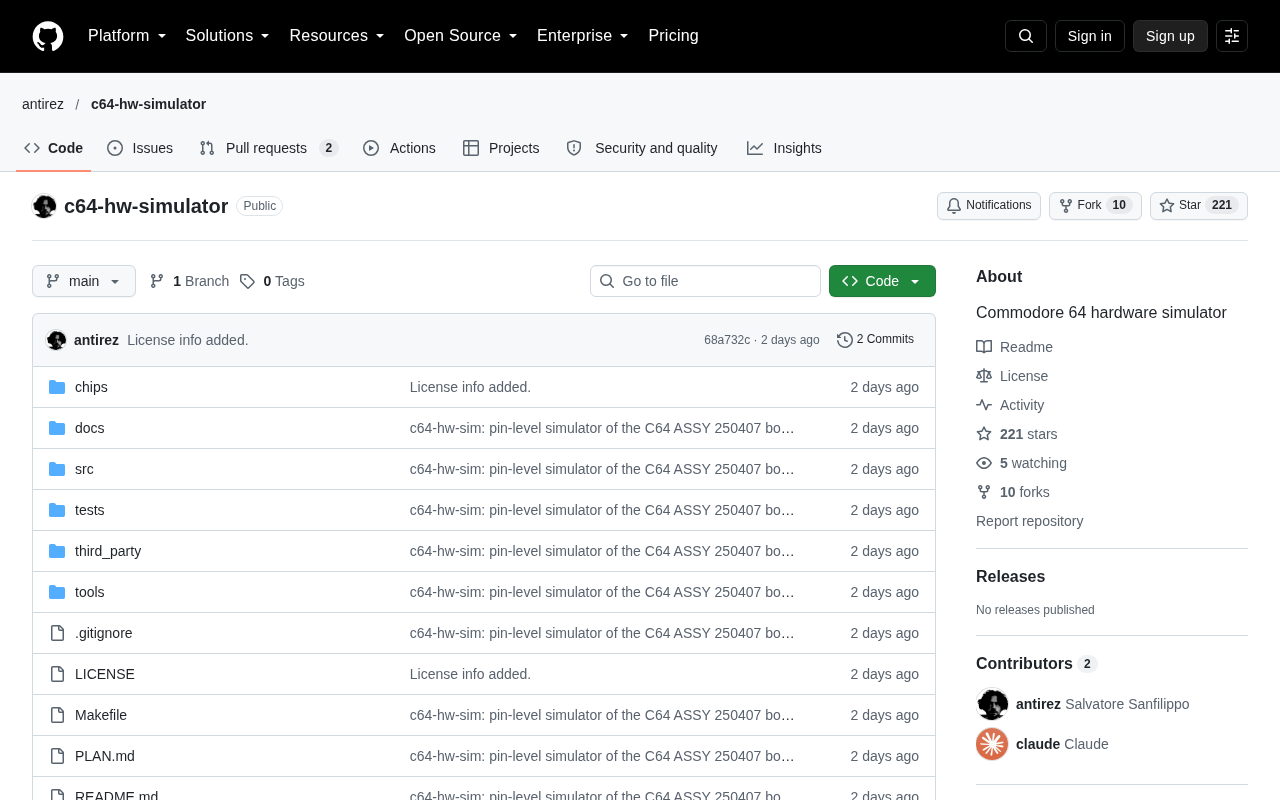Click the Makefile file icon

(x=57, y=715)
